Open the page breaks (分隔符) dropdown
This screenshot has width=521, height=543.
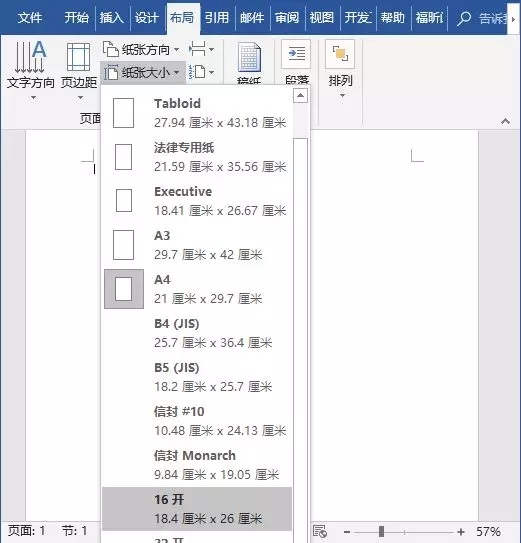tap(201, 49)
